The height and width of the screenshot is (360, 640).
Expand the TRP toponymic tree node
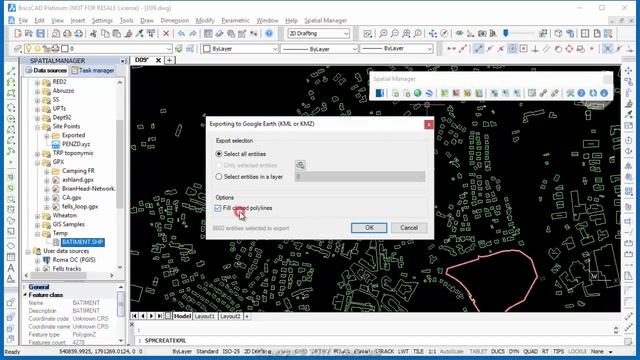(x=37, y=154)
